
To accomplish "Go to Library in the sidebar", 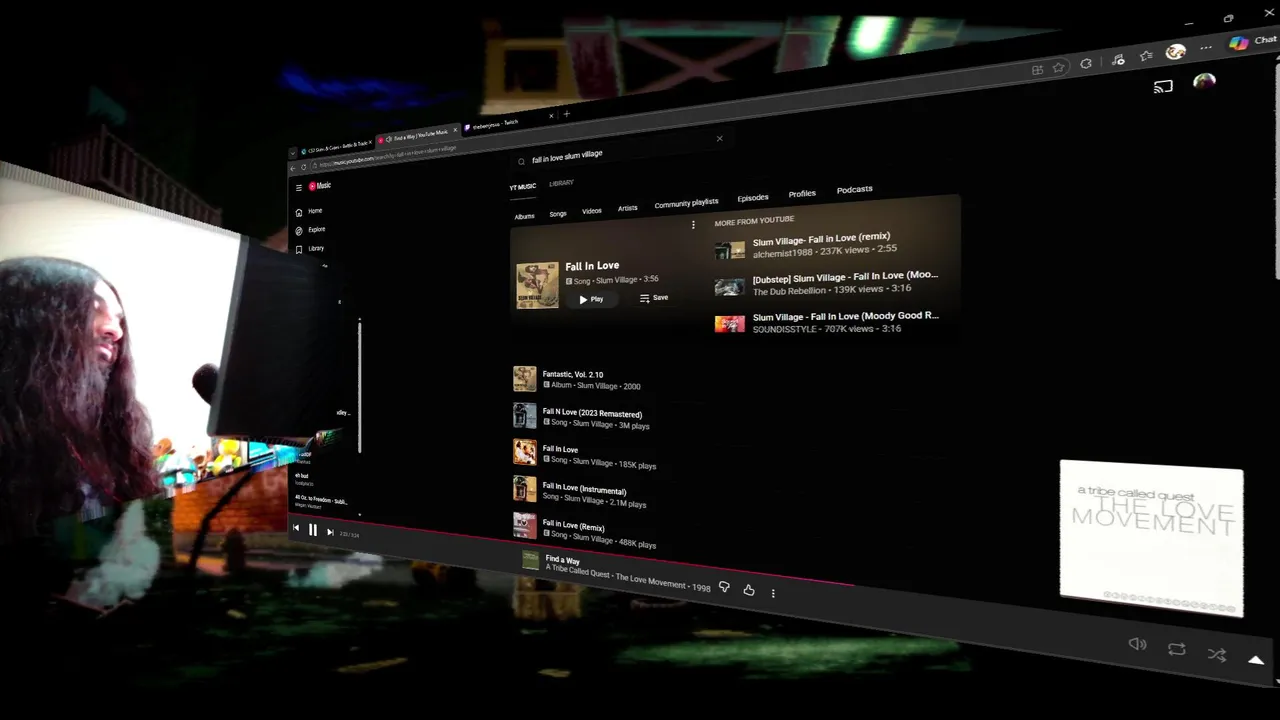I will coord(310,248).
